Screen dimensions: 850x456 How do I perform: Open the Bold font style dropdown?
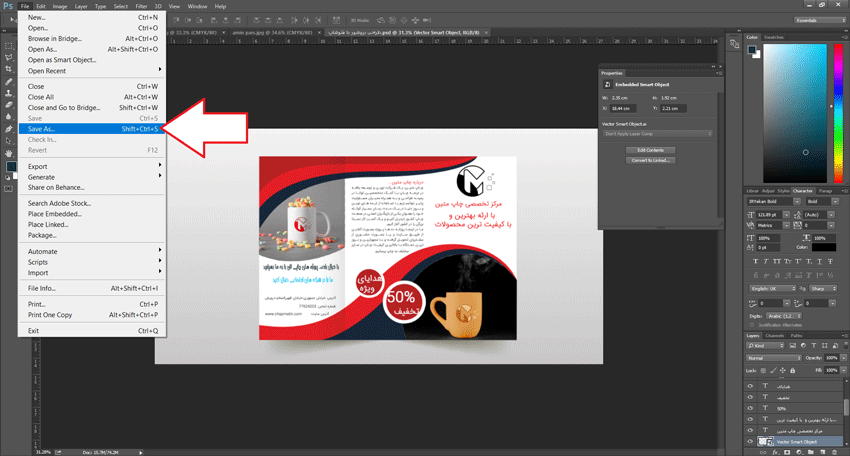coord(835,201)
